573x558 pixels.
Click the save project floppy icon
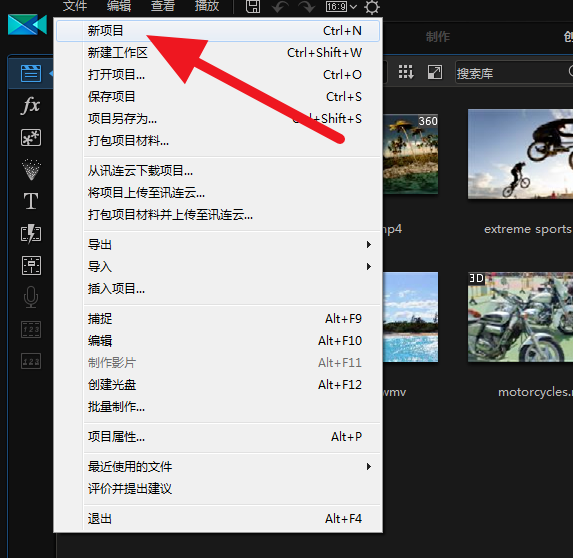[x=253, y=7]
